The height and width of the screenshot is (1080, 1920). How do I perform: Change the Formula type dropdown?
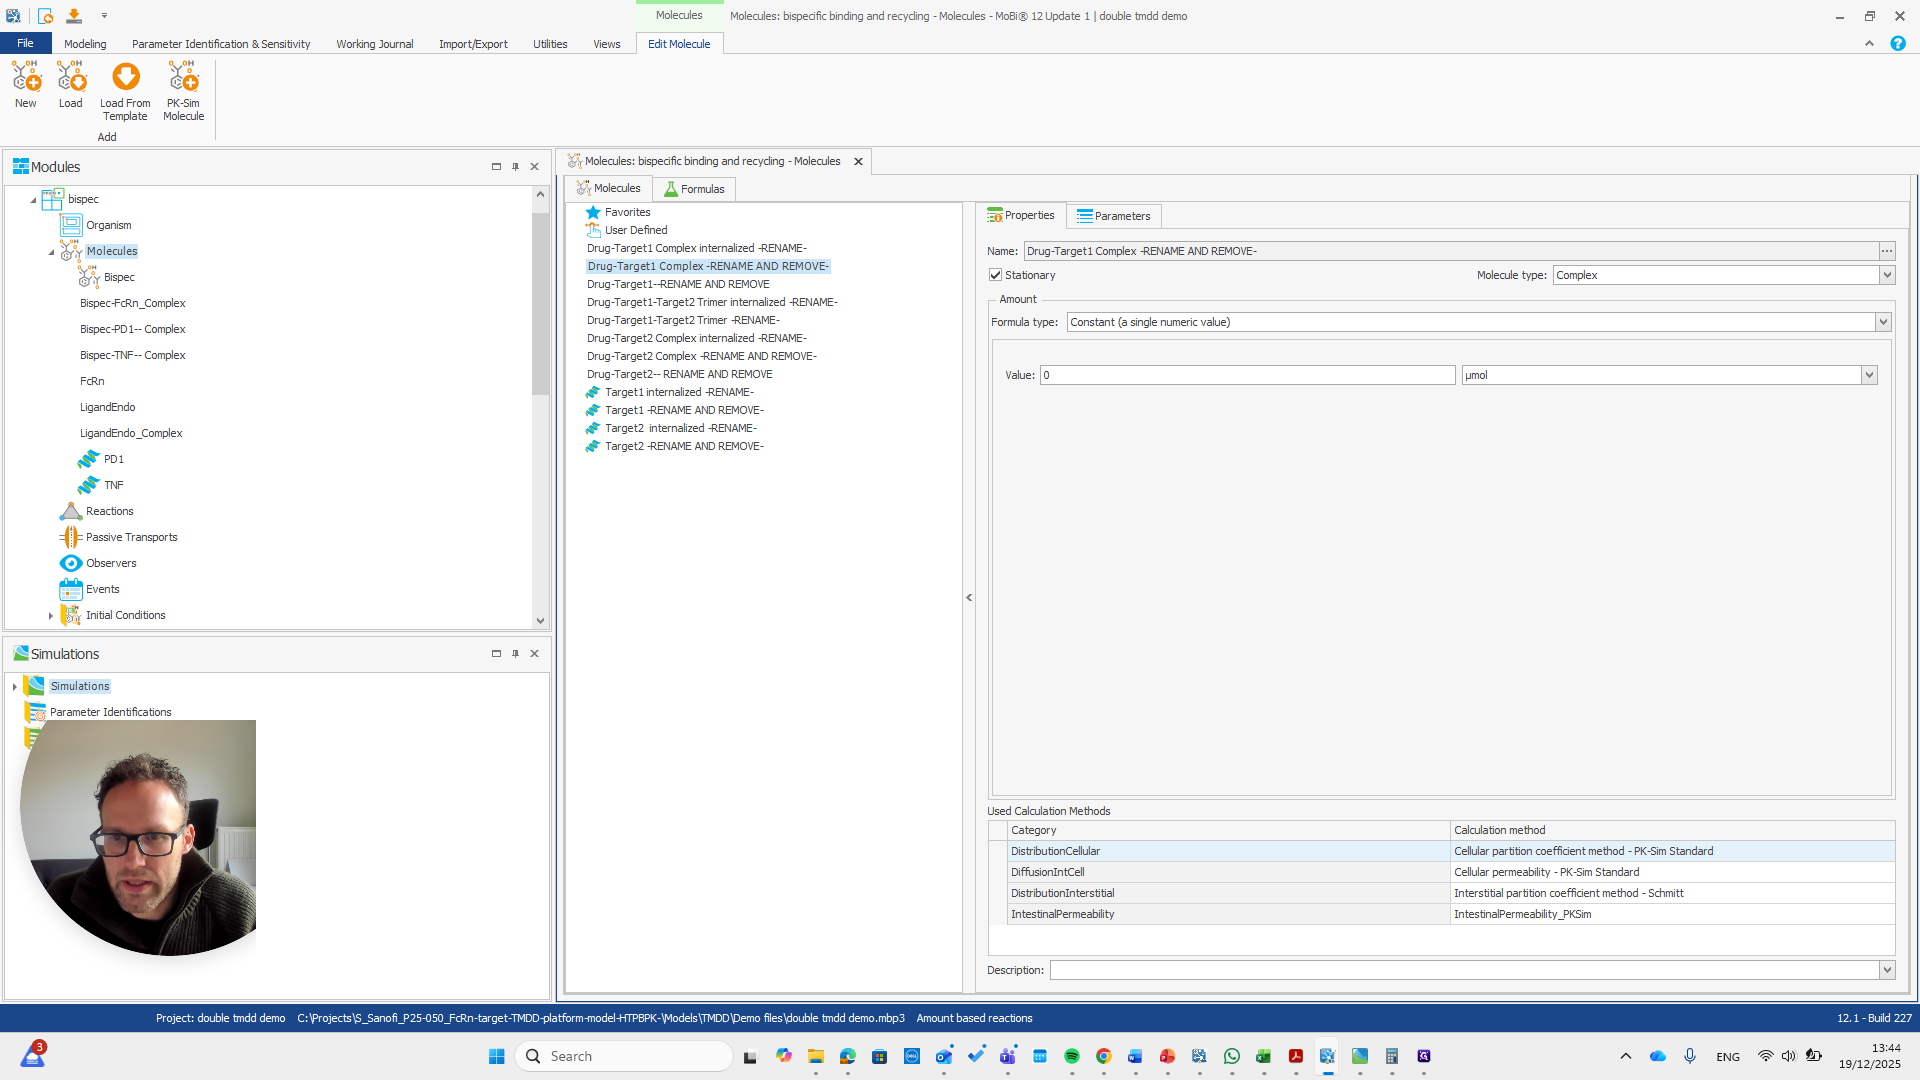tap(1883, 322)
